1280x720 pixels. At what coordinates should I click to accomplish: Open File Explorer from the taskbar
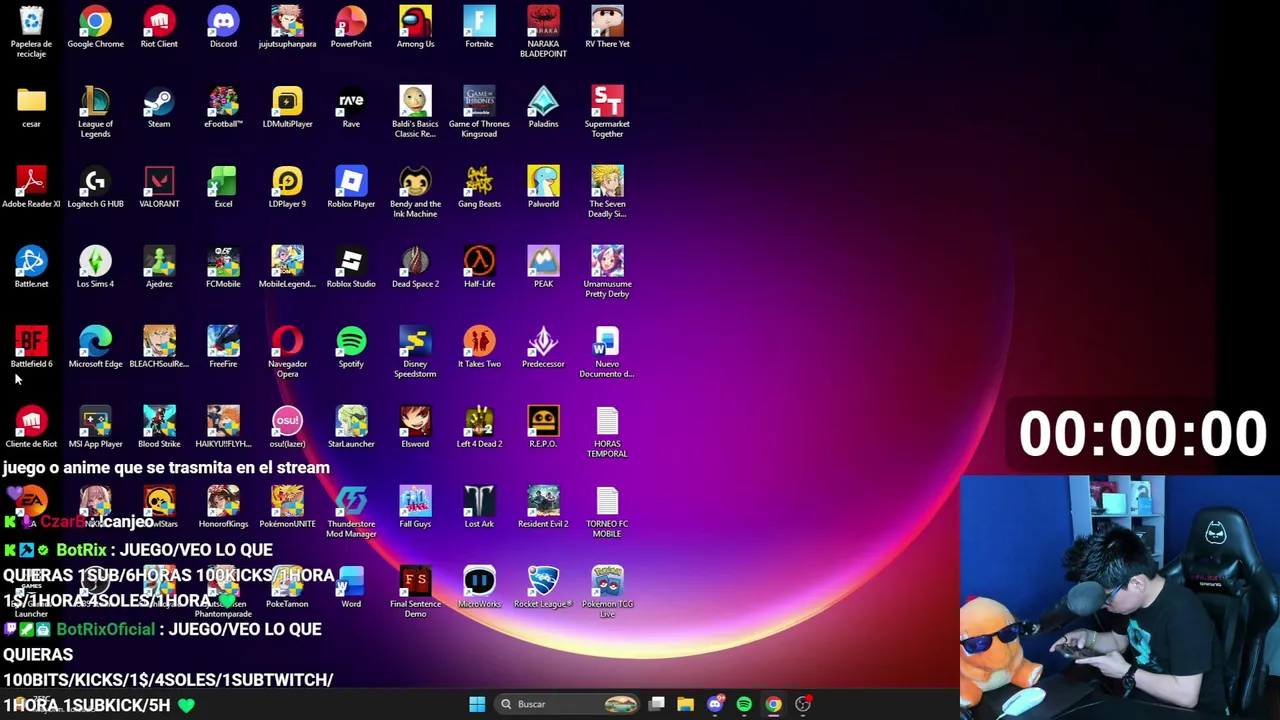coord(685,704)
